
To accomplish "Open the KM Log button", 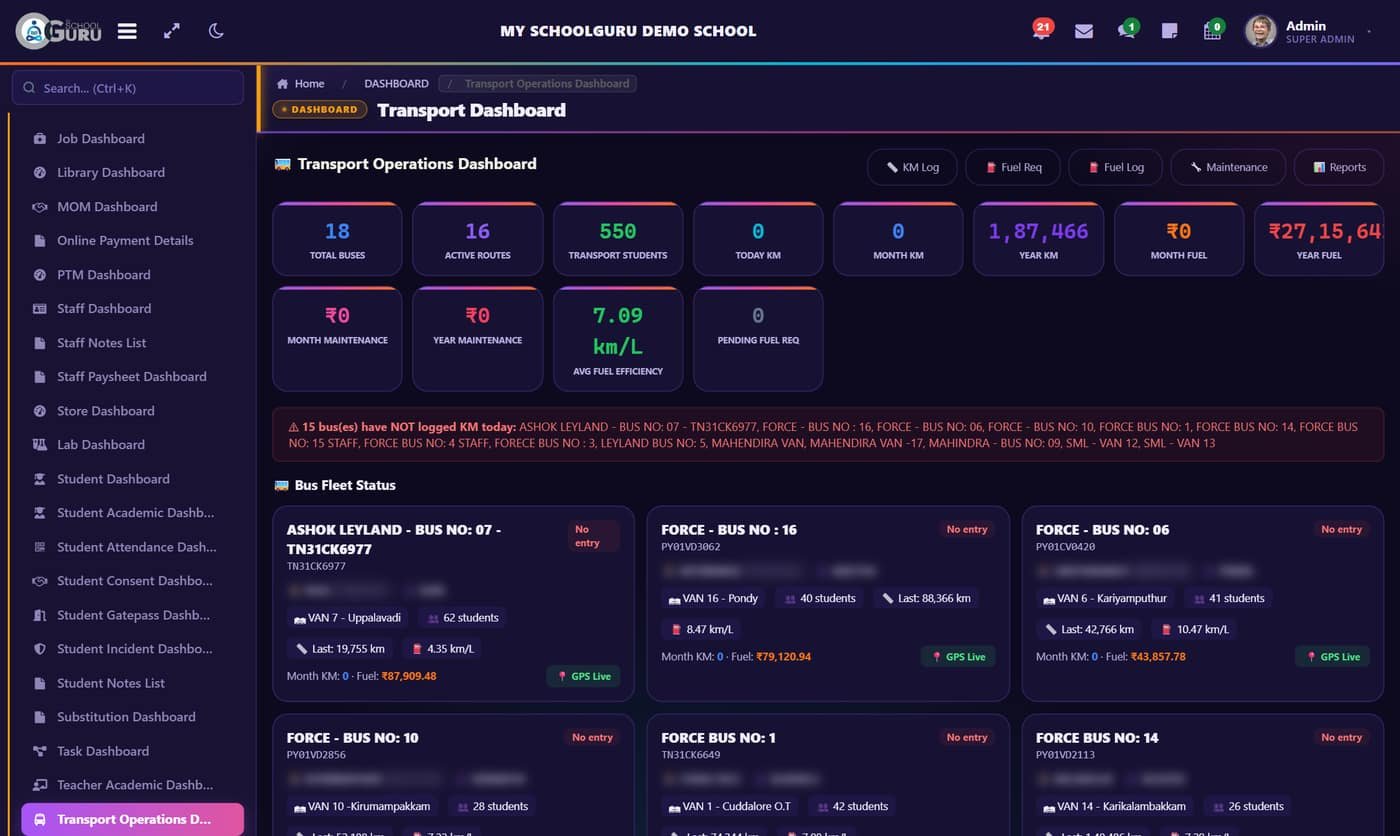I will (x=912, y=167).
